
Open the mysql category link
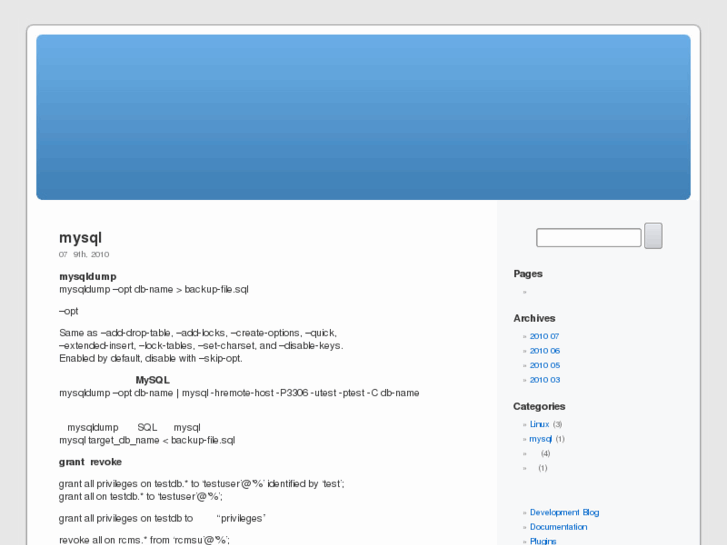541,439
